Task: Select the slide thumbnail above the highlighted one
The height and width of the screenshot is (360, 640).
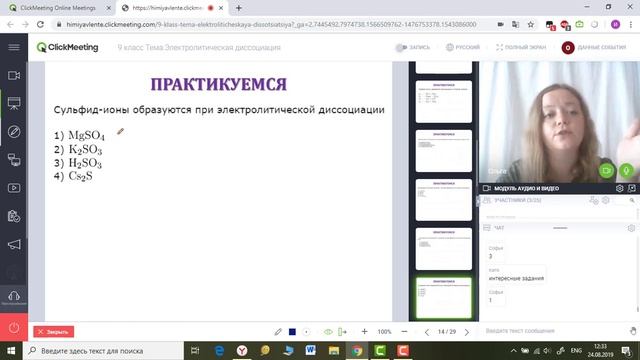Action: [x=444, y=249]
